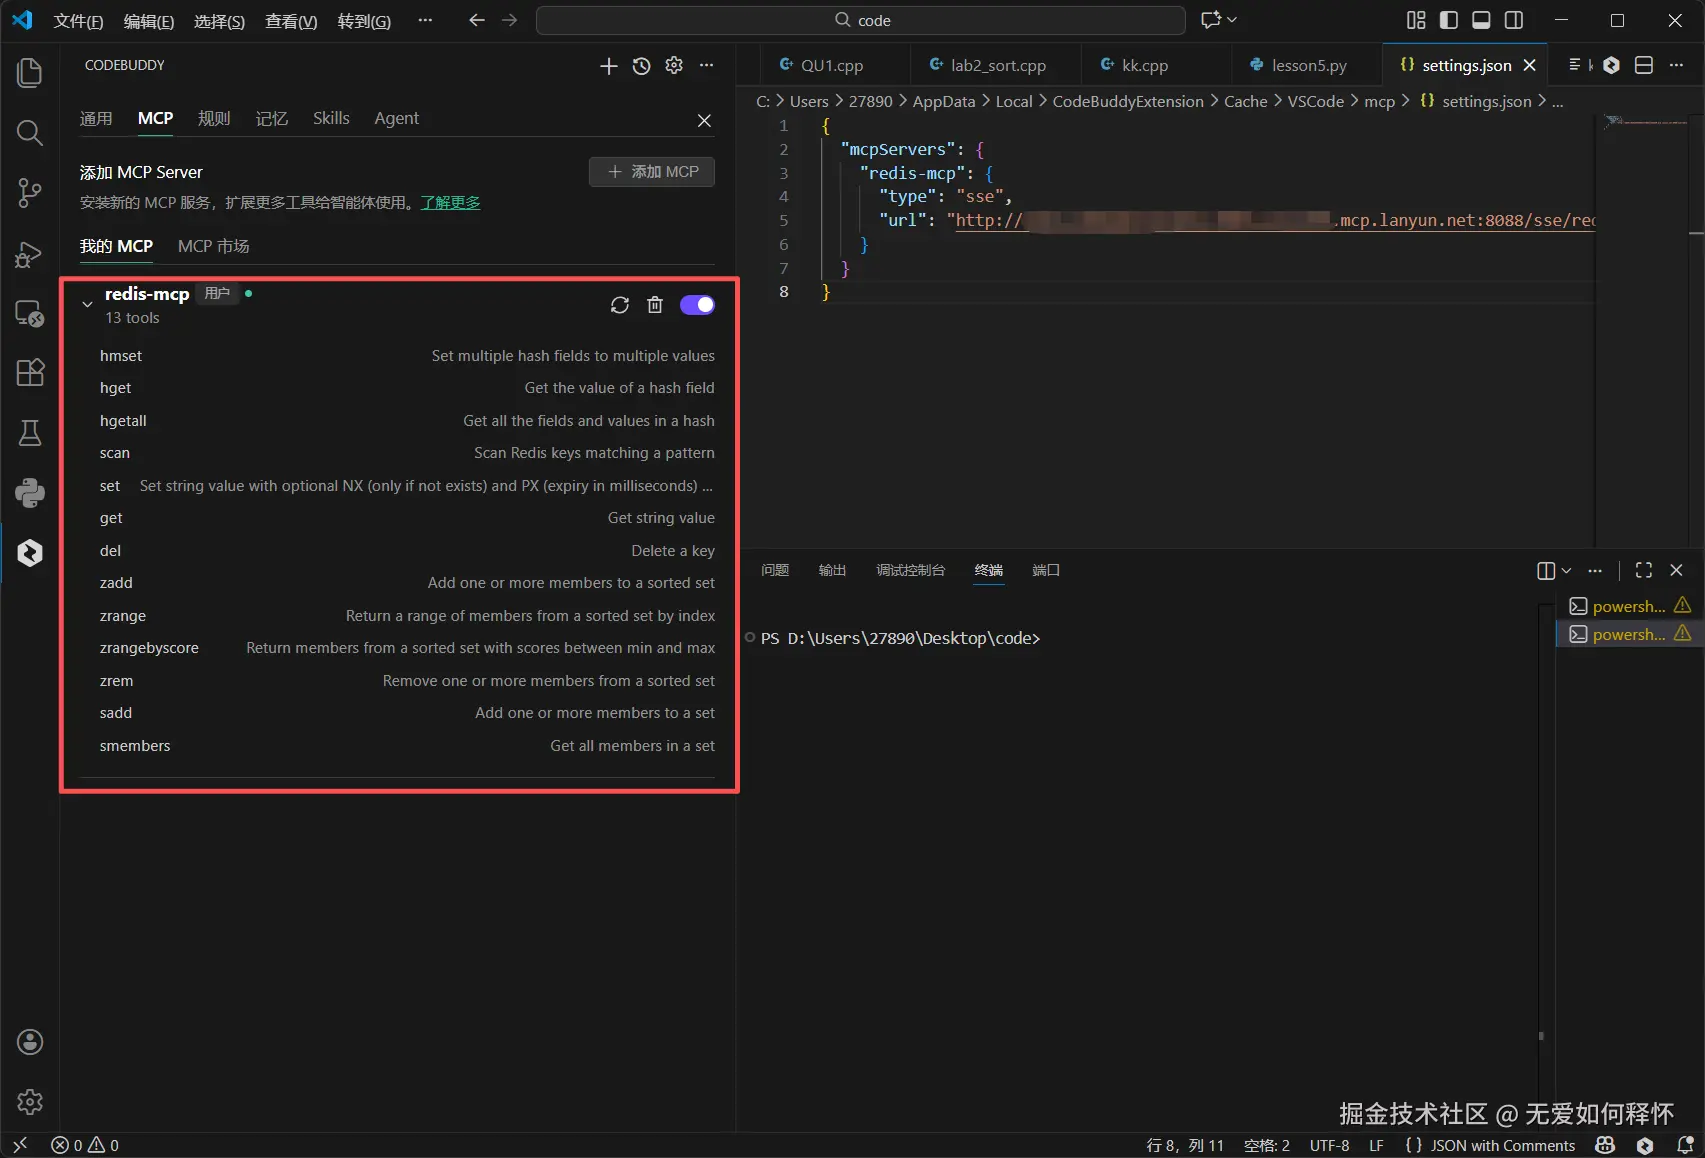
Task: Toggle the bottom panel layout
Action: click(1481, 20)
